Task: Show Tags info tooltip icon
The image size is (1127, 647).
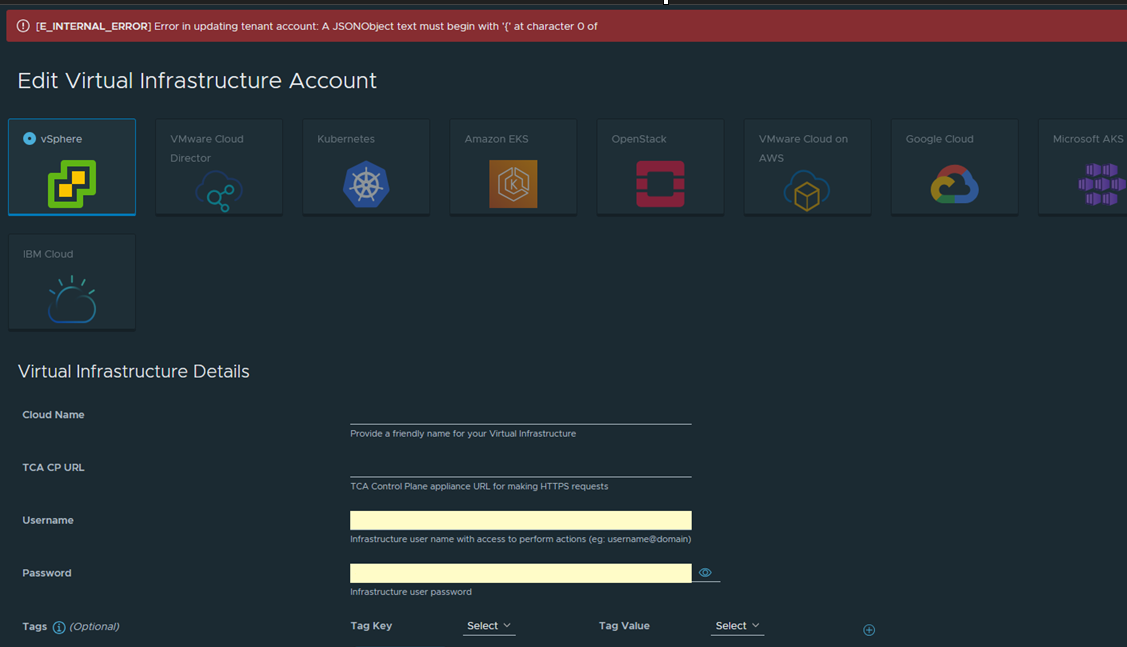Action: (x=59, y=627)
